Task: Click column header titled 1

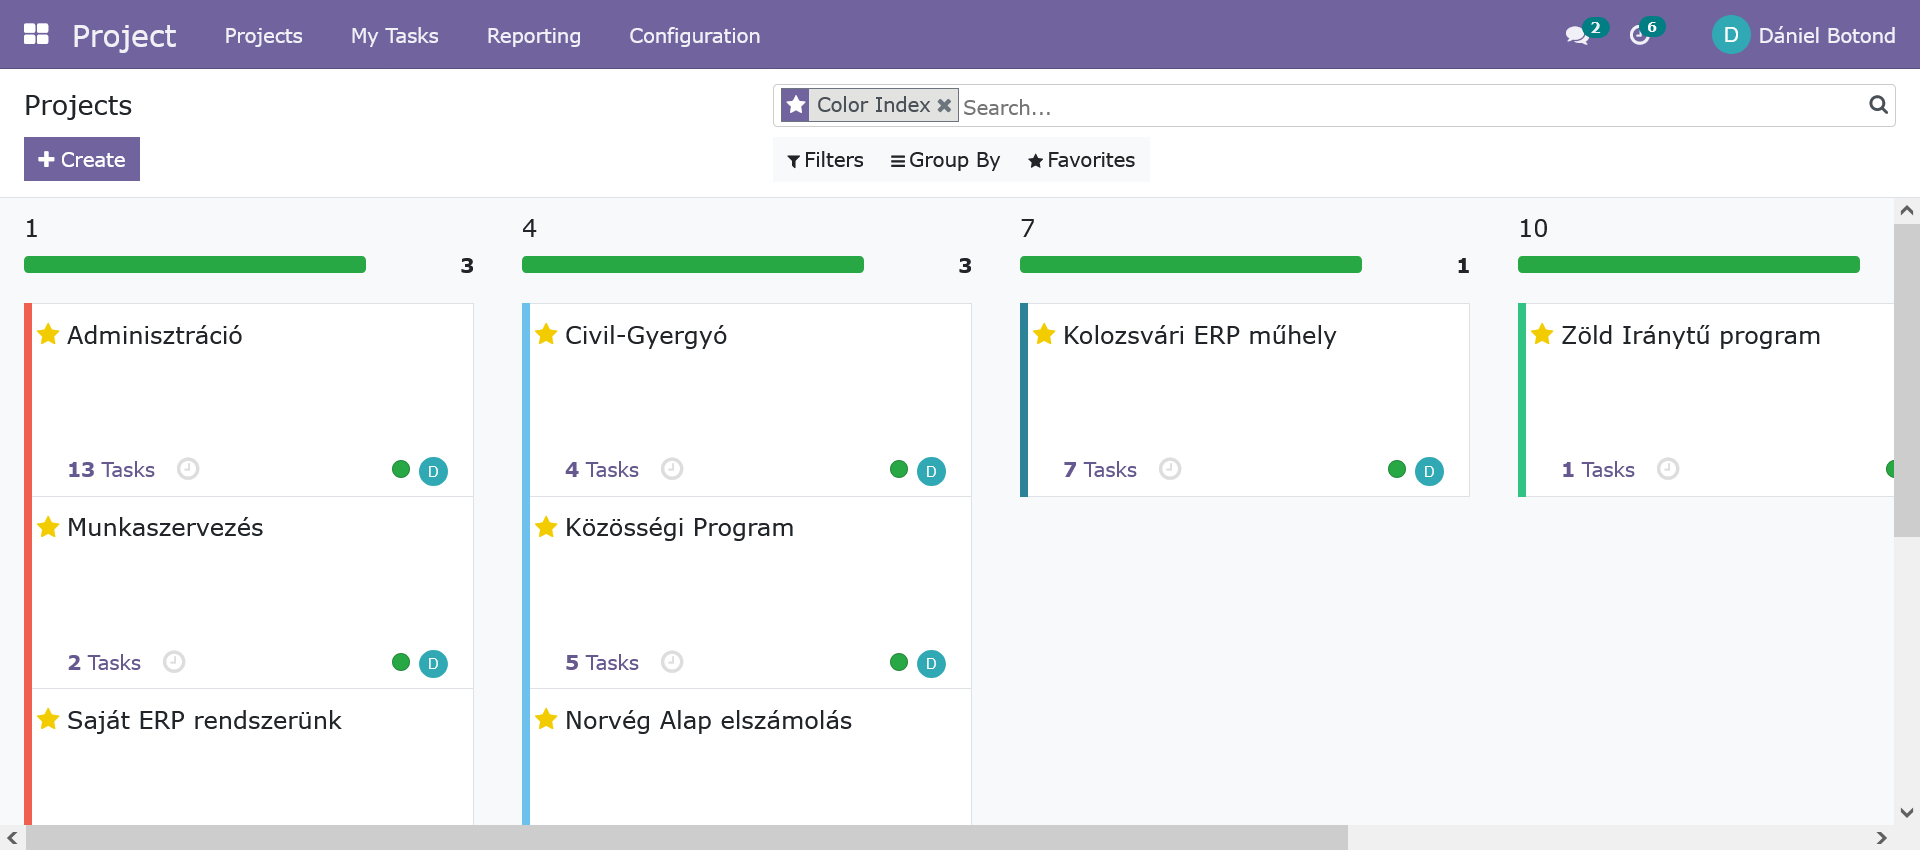Action: [32, 228]
